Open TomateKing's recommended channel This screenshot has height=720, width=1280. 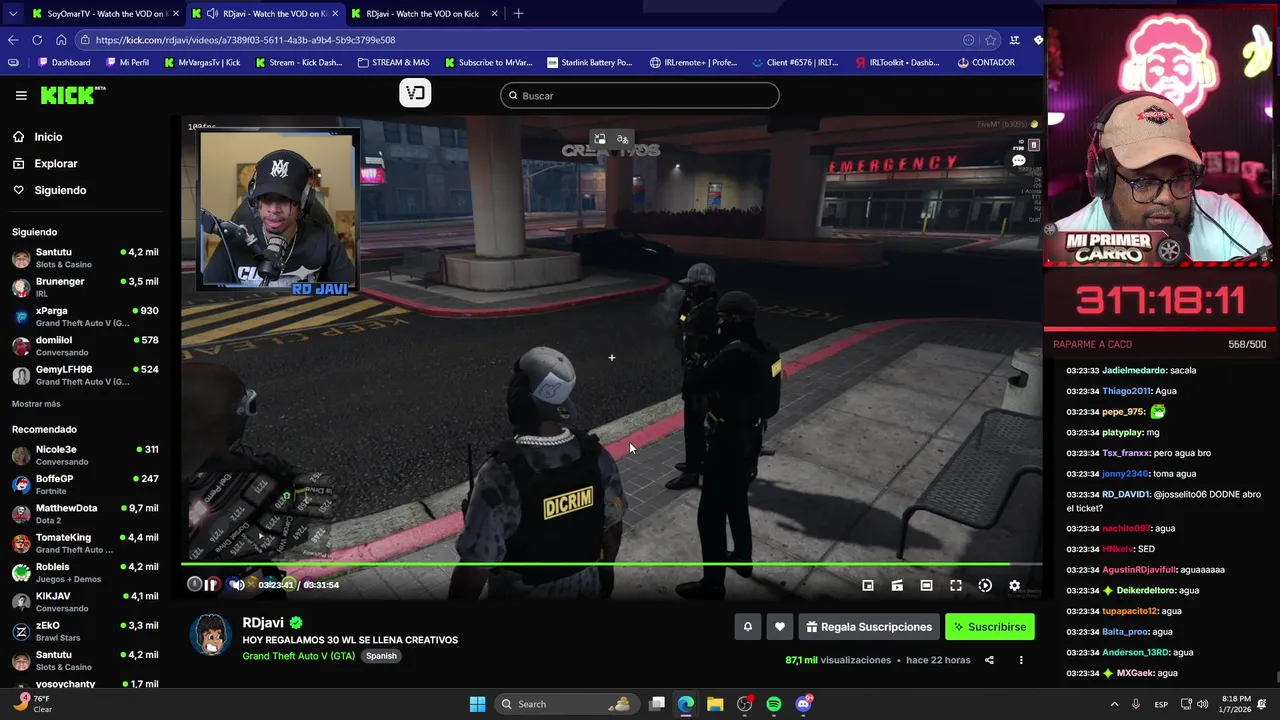coord(85,543)
